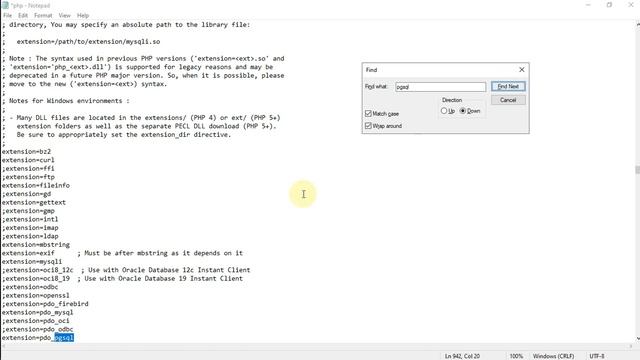The height and width of the screenshot is (360, 640).
Task: Open the Help menu
Action: pyautogui.click(x=83, y=16)
